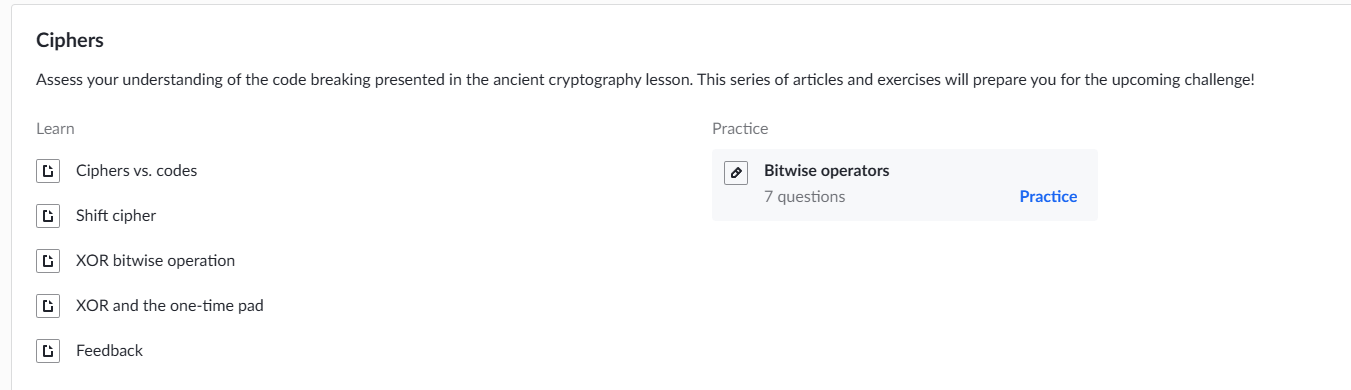Click the Learn column label
The width and height of the screenshot is (1351, 390).
[55, 129]
